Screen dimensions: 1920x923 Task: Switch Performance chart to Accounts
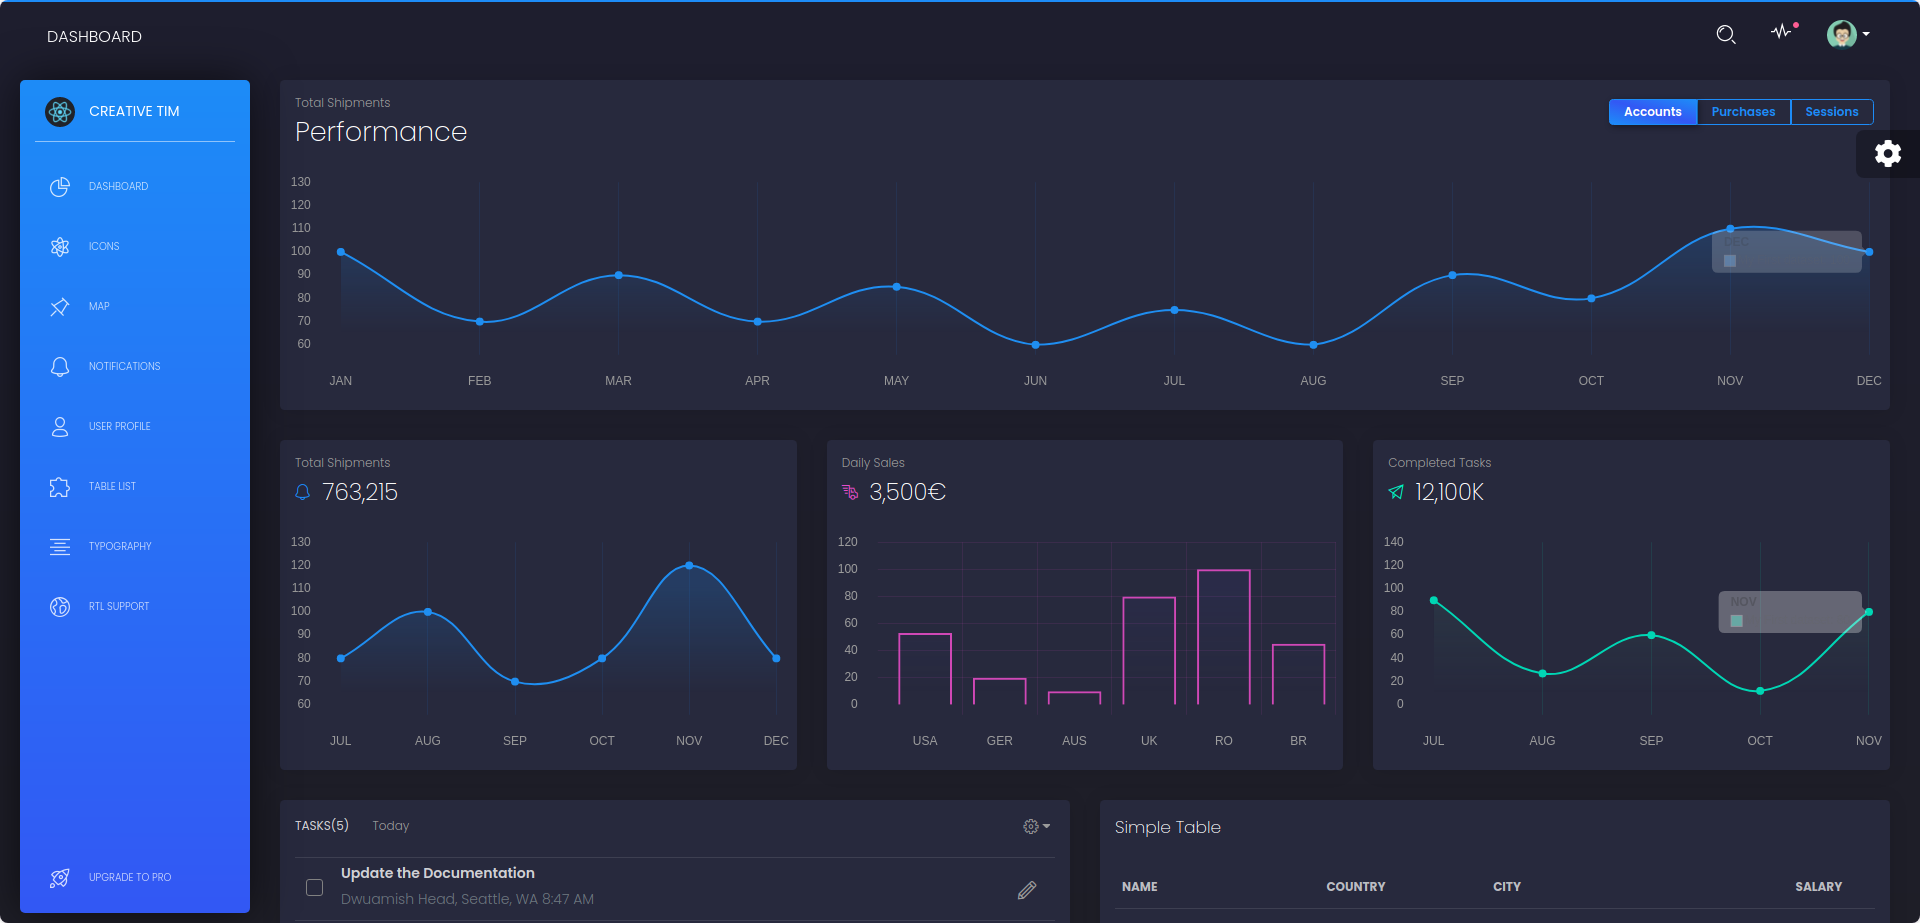click(x=1652, y=112)
